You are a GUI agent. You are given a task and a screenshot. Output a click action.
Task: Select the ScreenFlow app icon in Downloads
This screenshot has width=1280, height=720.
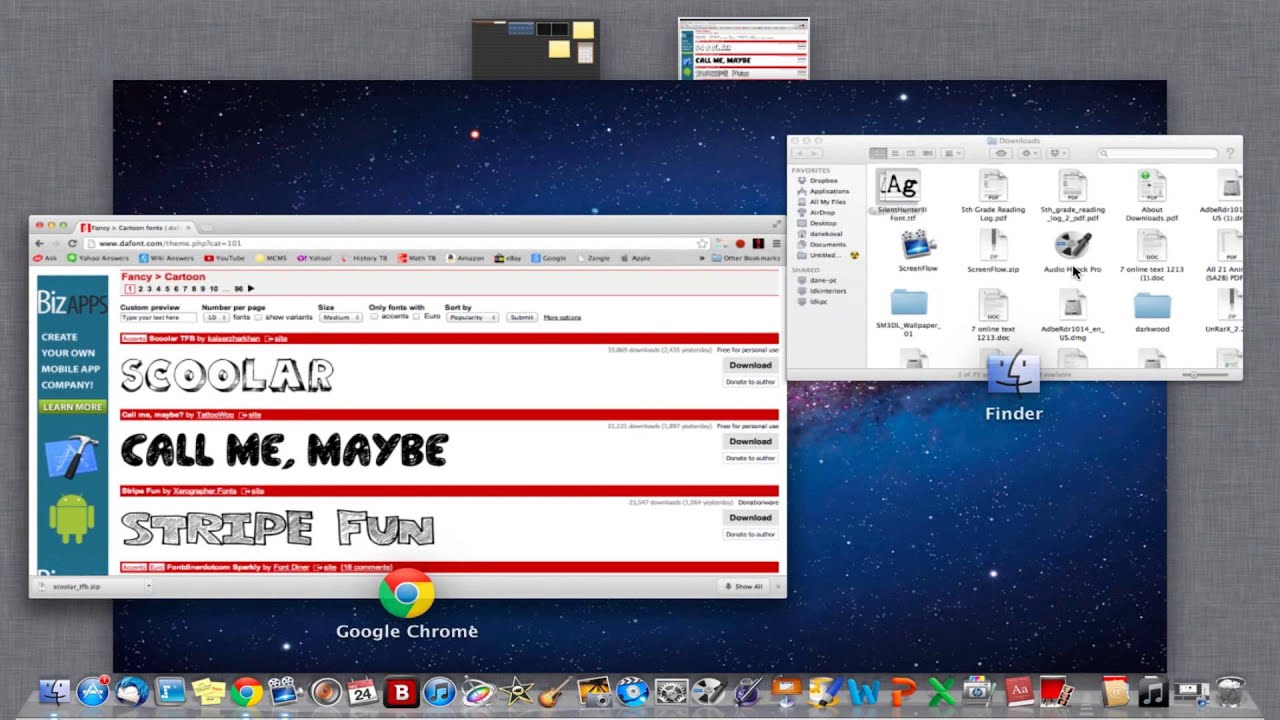[918, 251]
